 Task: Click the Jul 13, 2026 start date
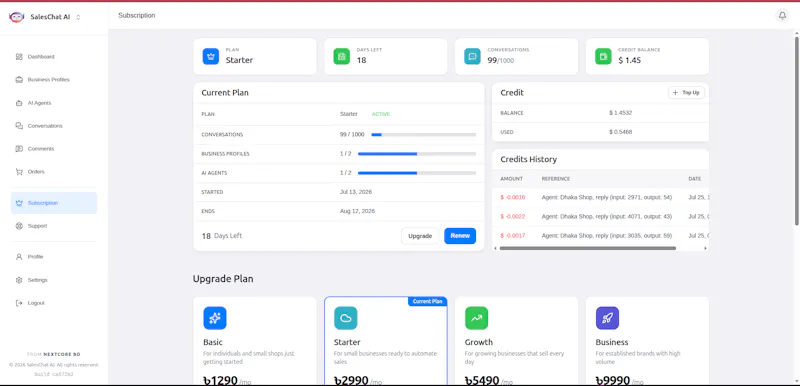pyautogui.click(x=356, y=192)
